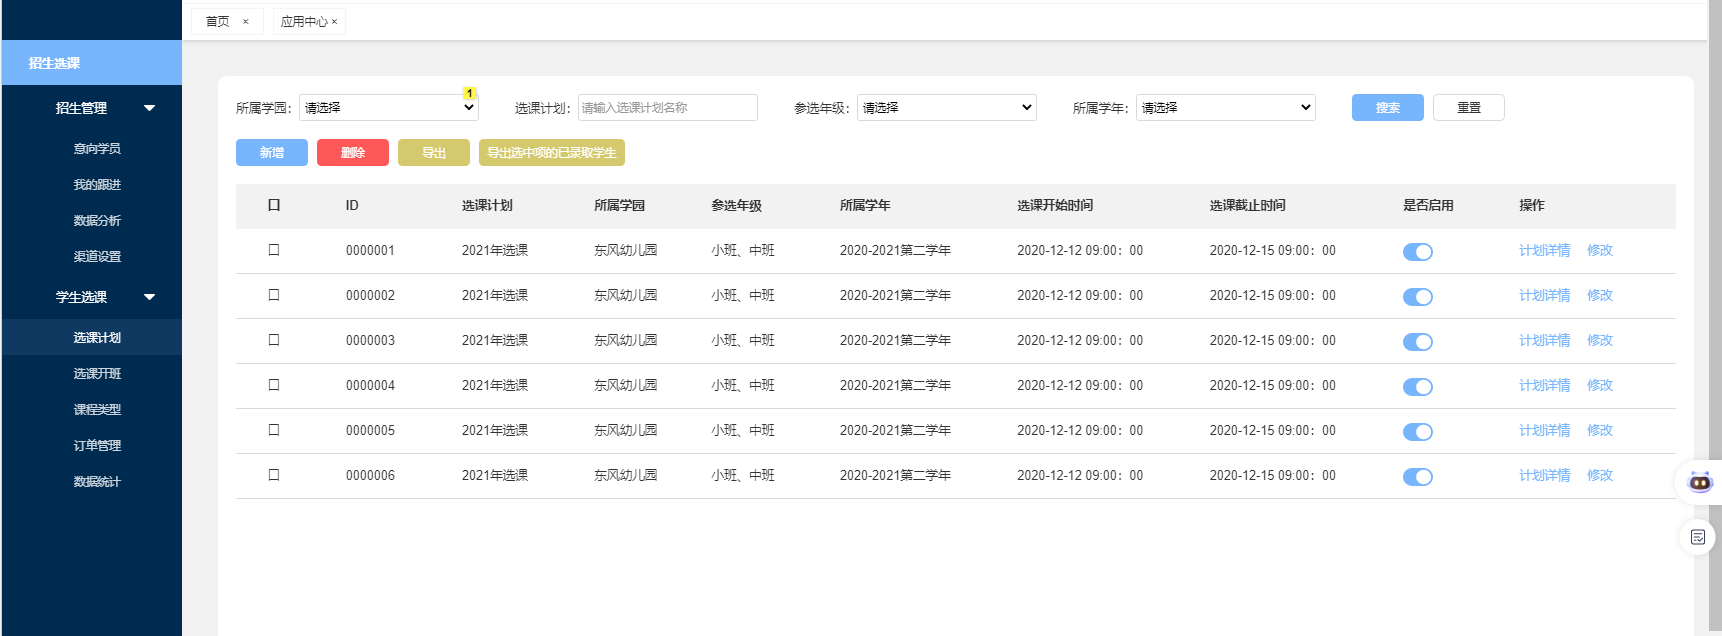This screenshot has height=636, width=1722.
Task: Select the checkbox for row 0000003
Action: pyautogui.click(x=274, y=340)
